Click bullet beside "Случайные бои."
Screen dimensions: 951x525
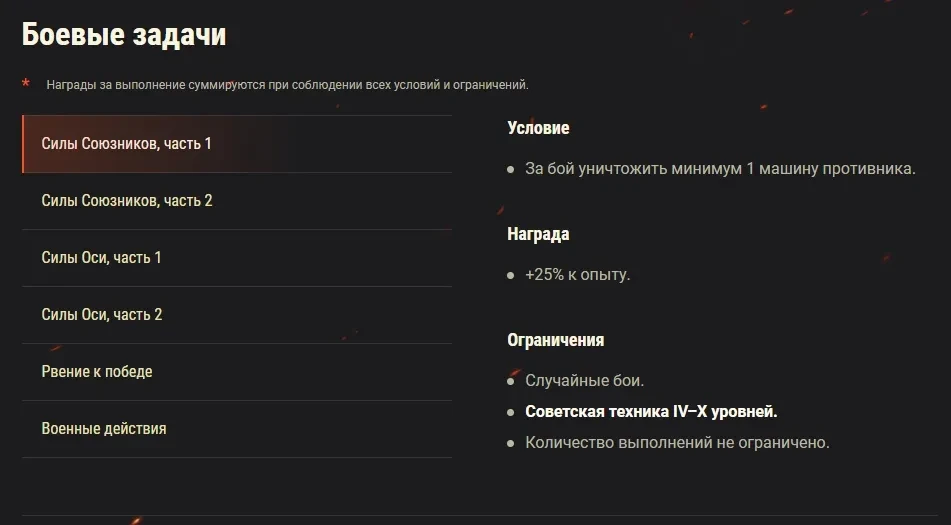(x=511, y=381)
